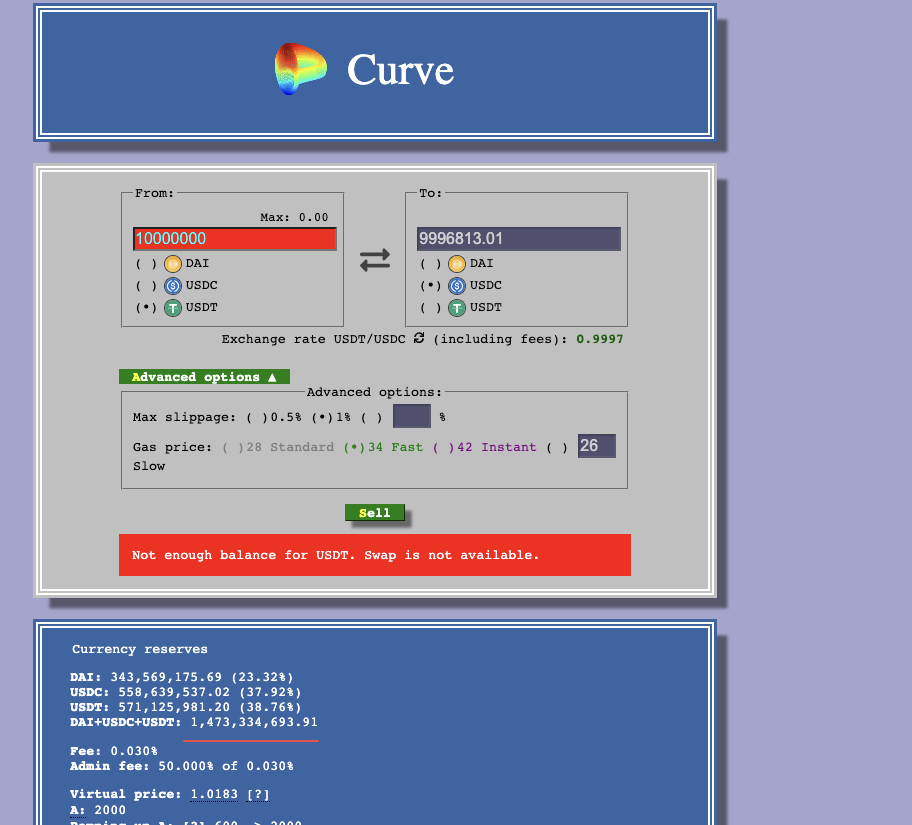This screenshot has width=912, height=825.
Task: Click total reserves 1,473,334,693.91
Action: pos(254,723)
